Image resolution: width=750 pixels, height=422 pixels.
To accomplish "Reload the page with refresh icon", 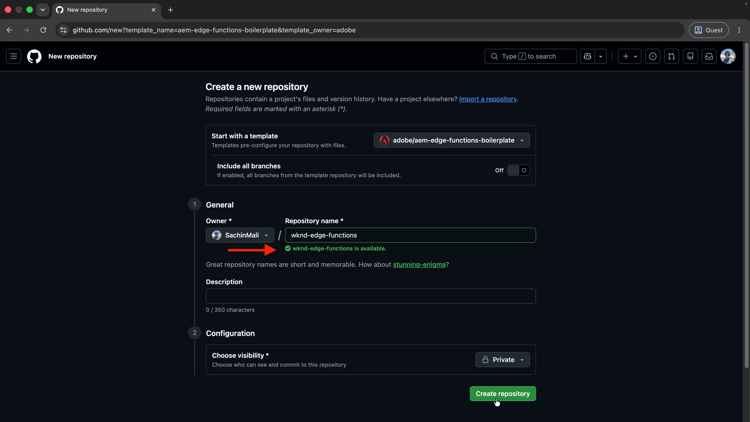I will (x=43, y=30).
